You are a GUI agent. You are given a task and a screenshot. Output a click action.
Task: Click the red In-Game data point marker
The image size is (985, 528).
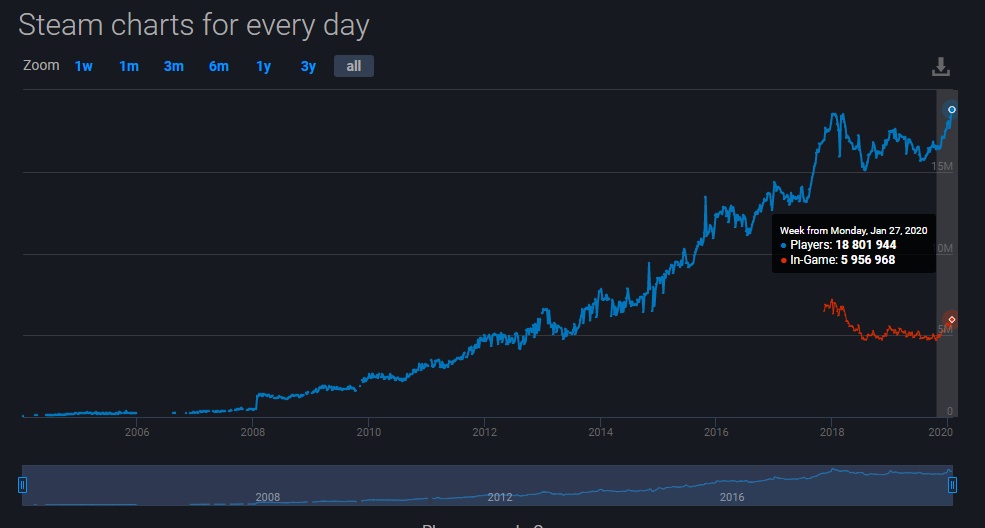[952, 319]
